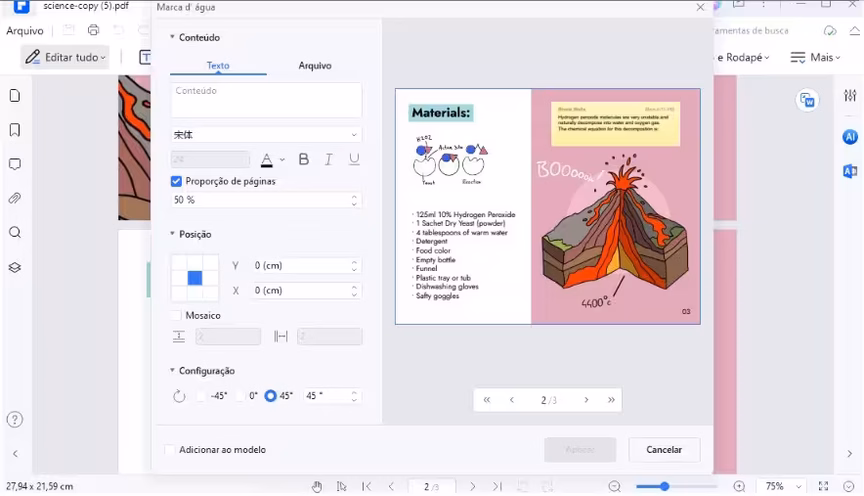Check Adicionar ao modelo option
864x496 pixels.
click(x=170, y=450)
